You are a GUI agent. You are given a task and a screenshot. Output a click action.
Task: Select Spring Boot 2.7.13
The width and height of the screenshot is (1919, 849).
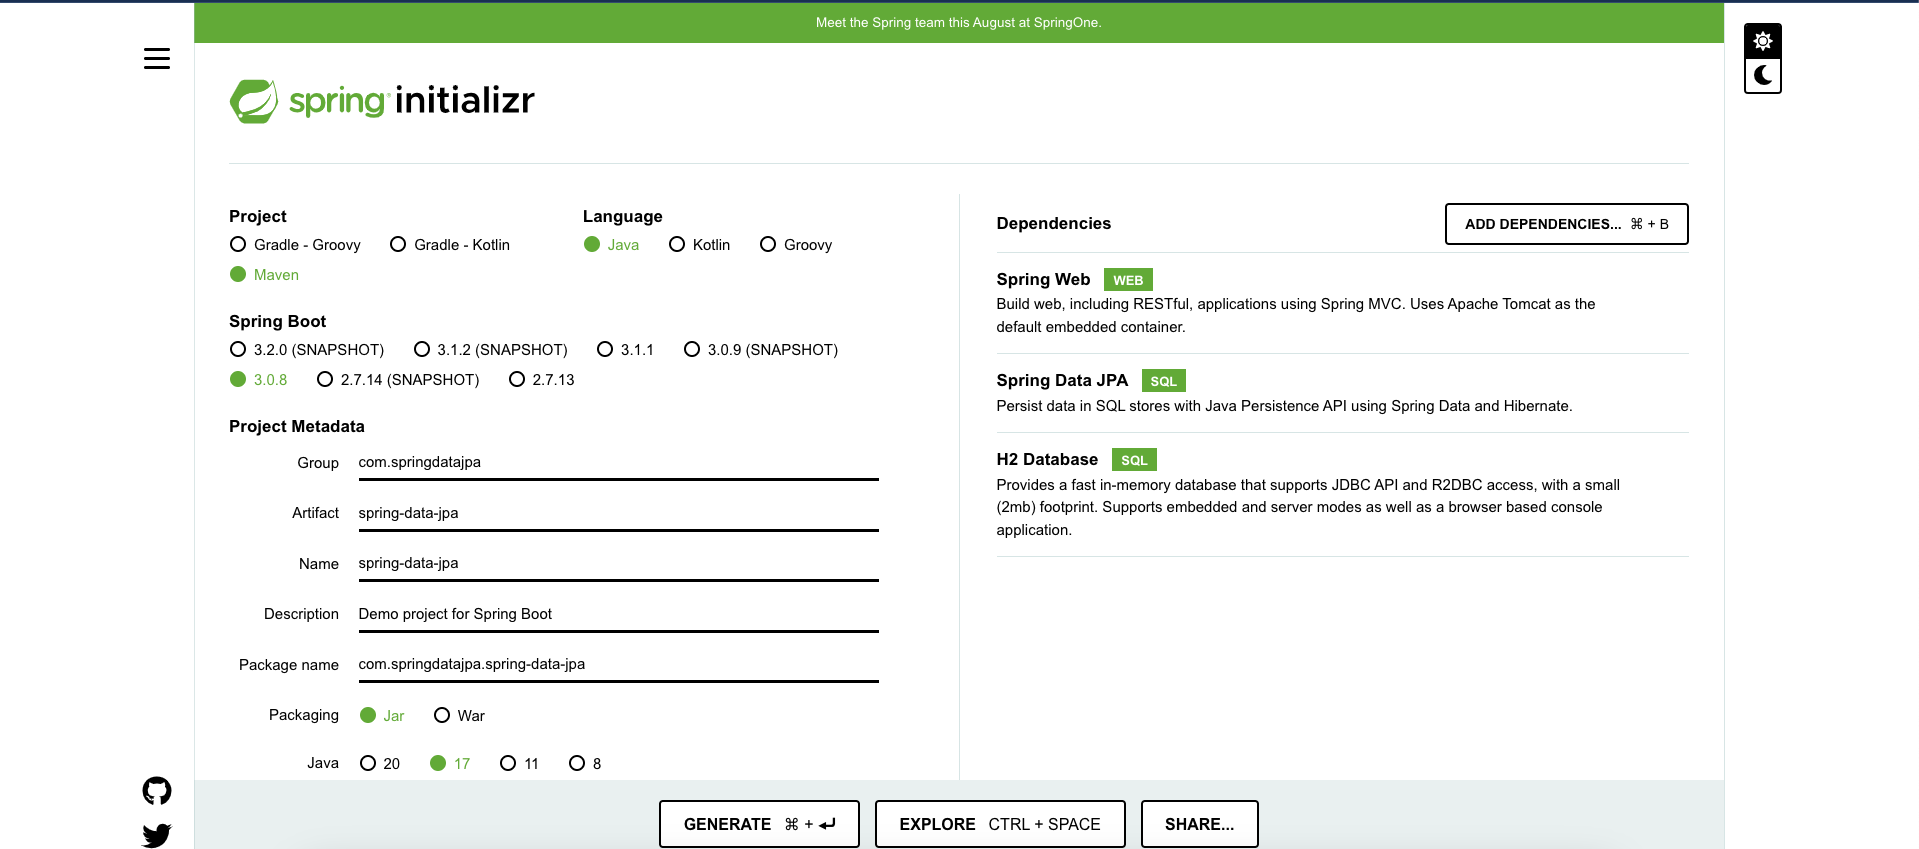pyautogui.click(x=542, y=380)
